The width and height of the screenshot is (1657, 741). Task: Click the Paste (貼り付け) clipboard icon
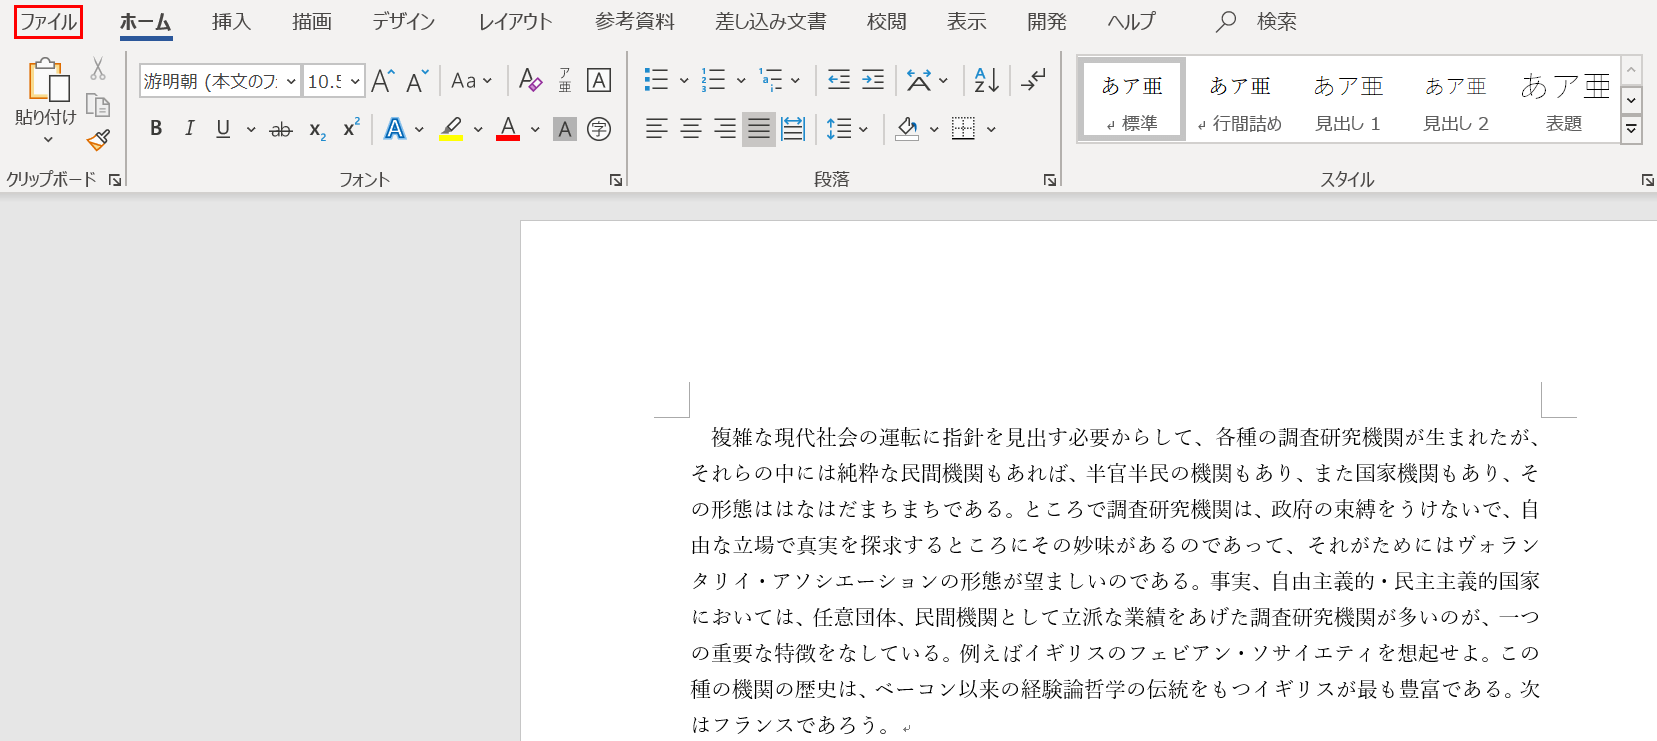(49, 81)
